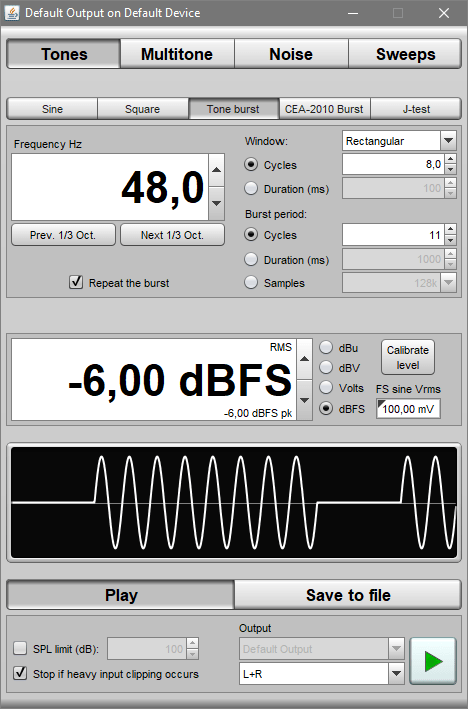Select the Tone burst tab
Image resolution: width=468 pixels, height=709 pixels.
(x=233, y=109)
